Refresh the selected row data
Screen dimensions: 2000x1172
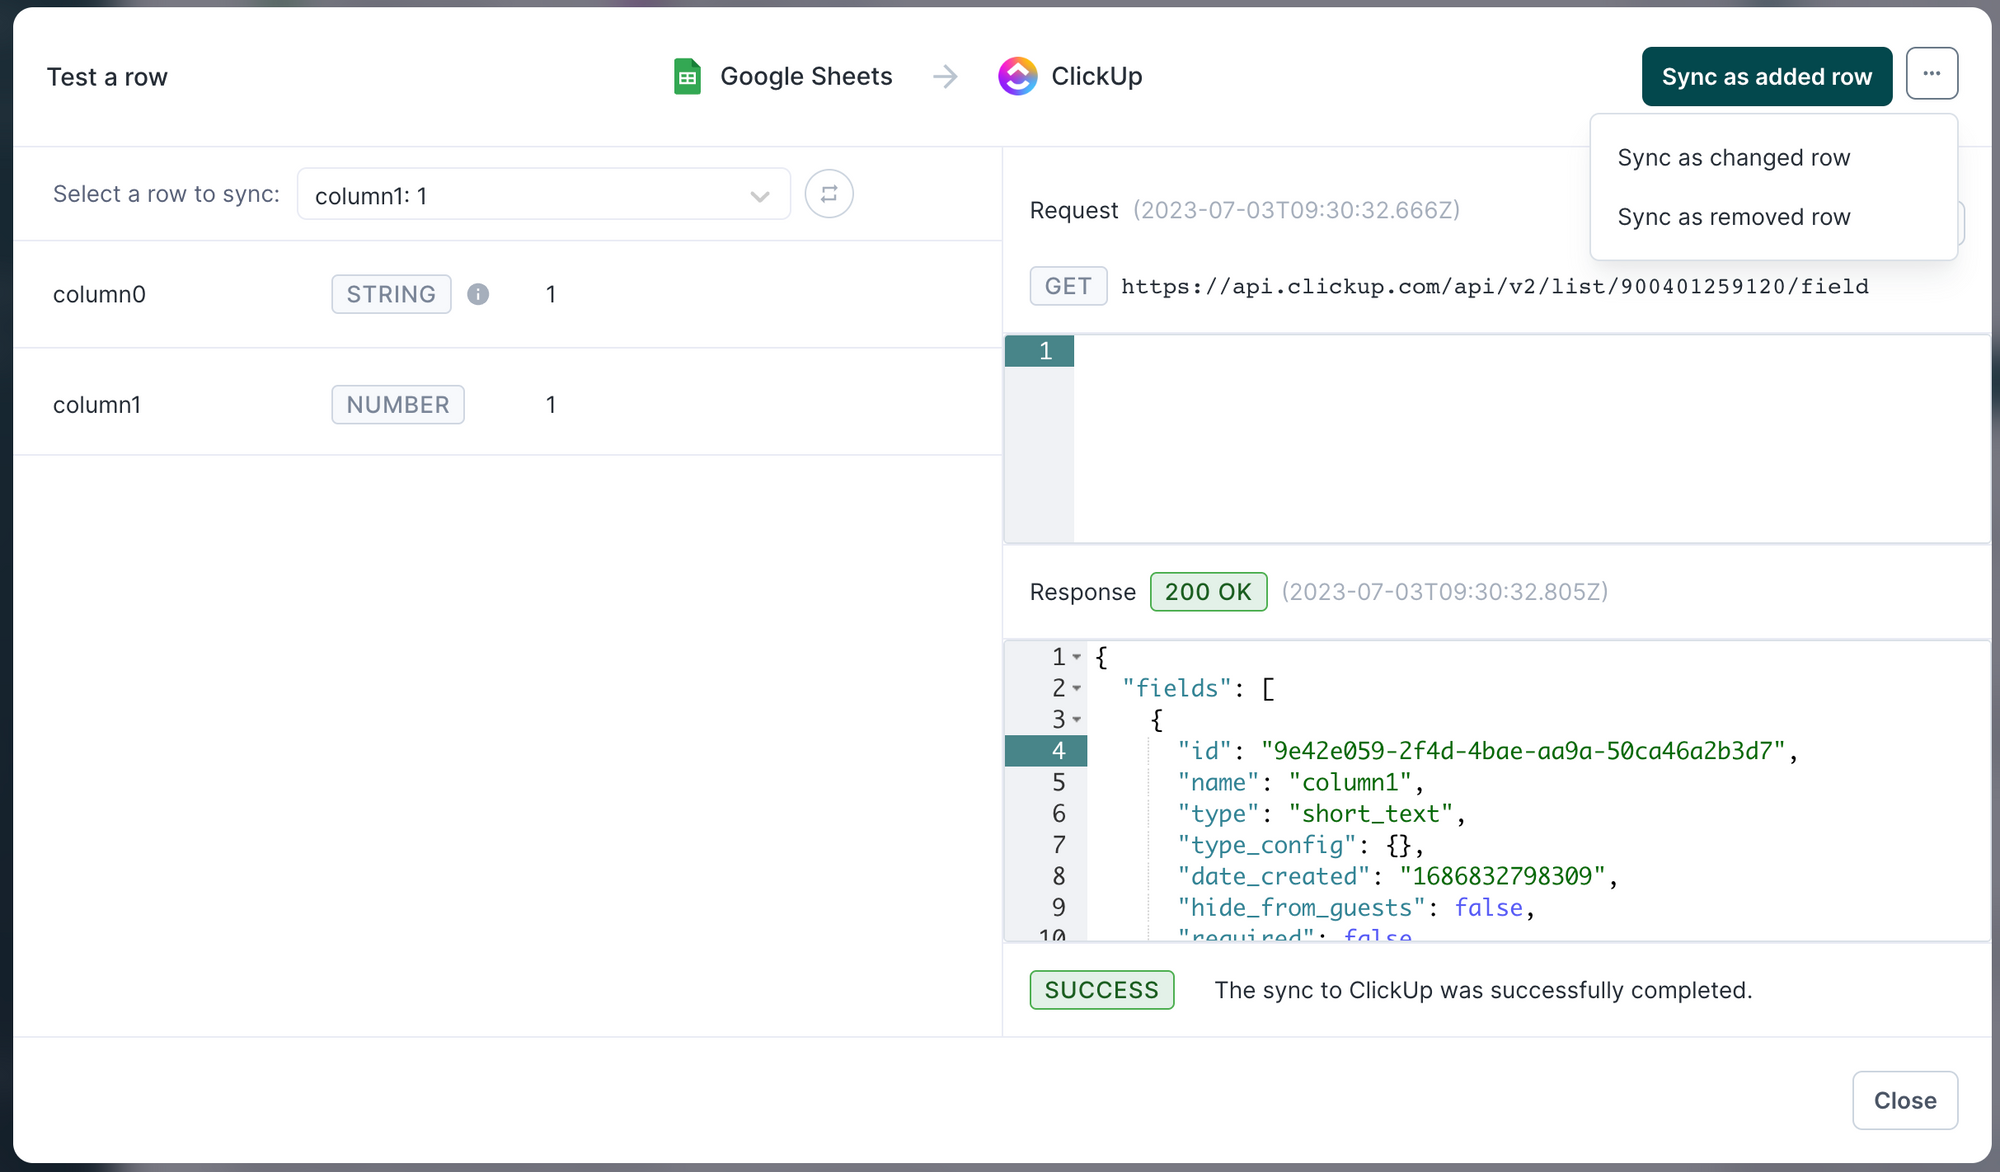[x=828, y=193]
